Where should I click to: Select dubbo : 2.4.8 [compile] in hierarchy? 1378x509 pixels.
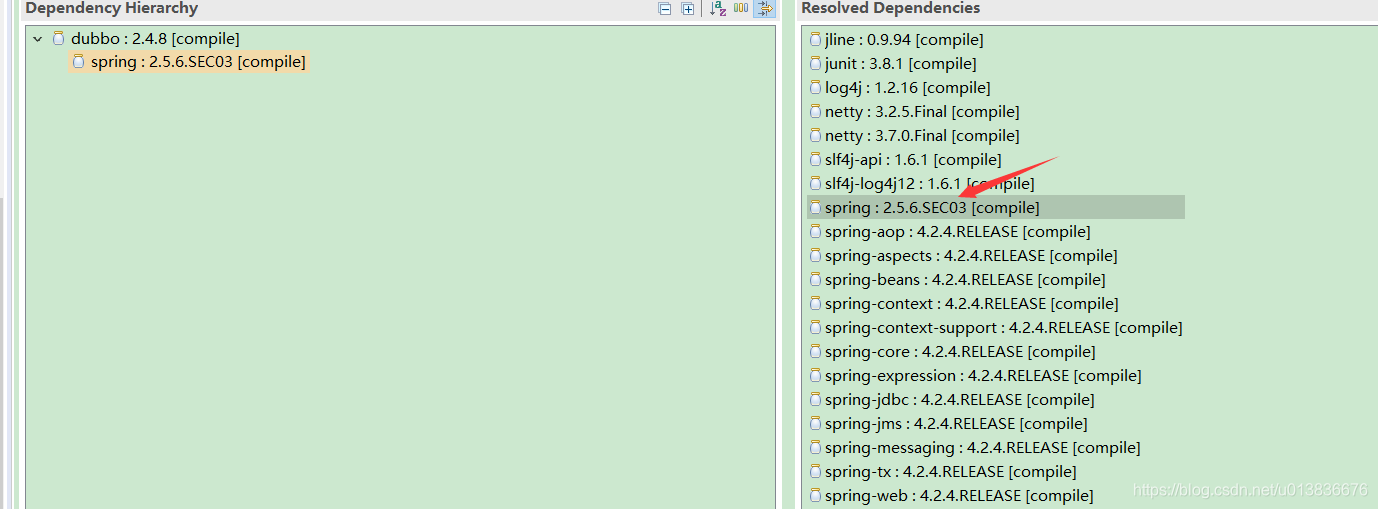[x=155, y=39]
